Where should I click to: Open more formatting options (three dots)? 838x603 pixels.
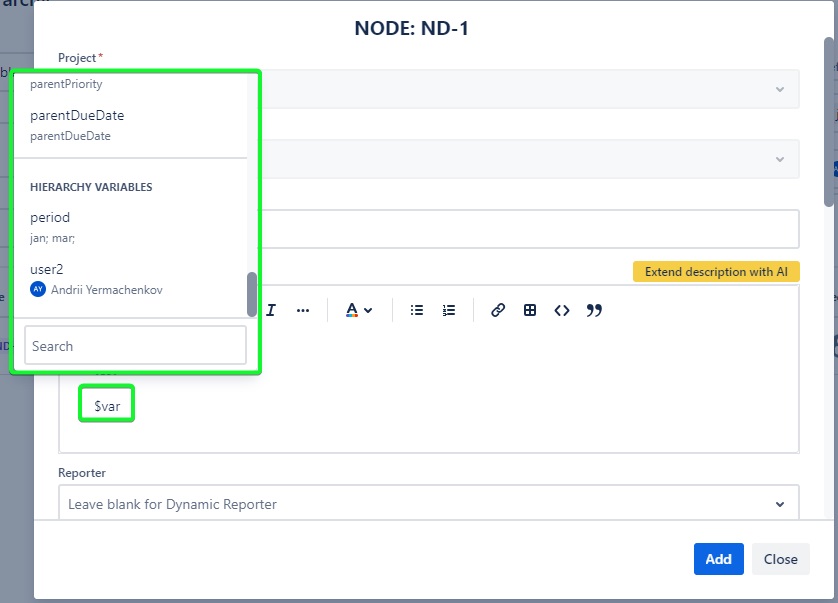303,310
